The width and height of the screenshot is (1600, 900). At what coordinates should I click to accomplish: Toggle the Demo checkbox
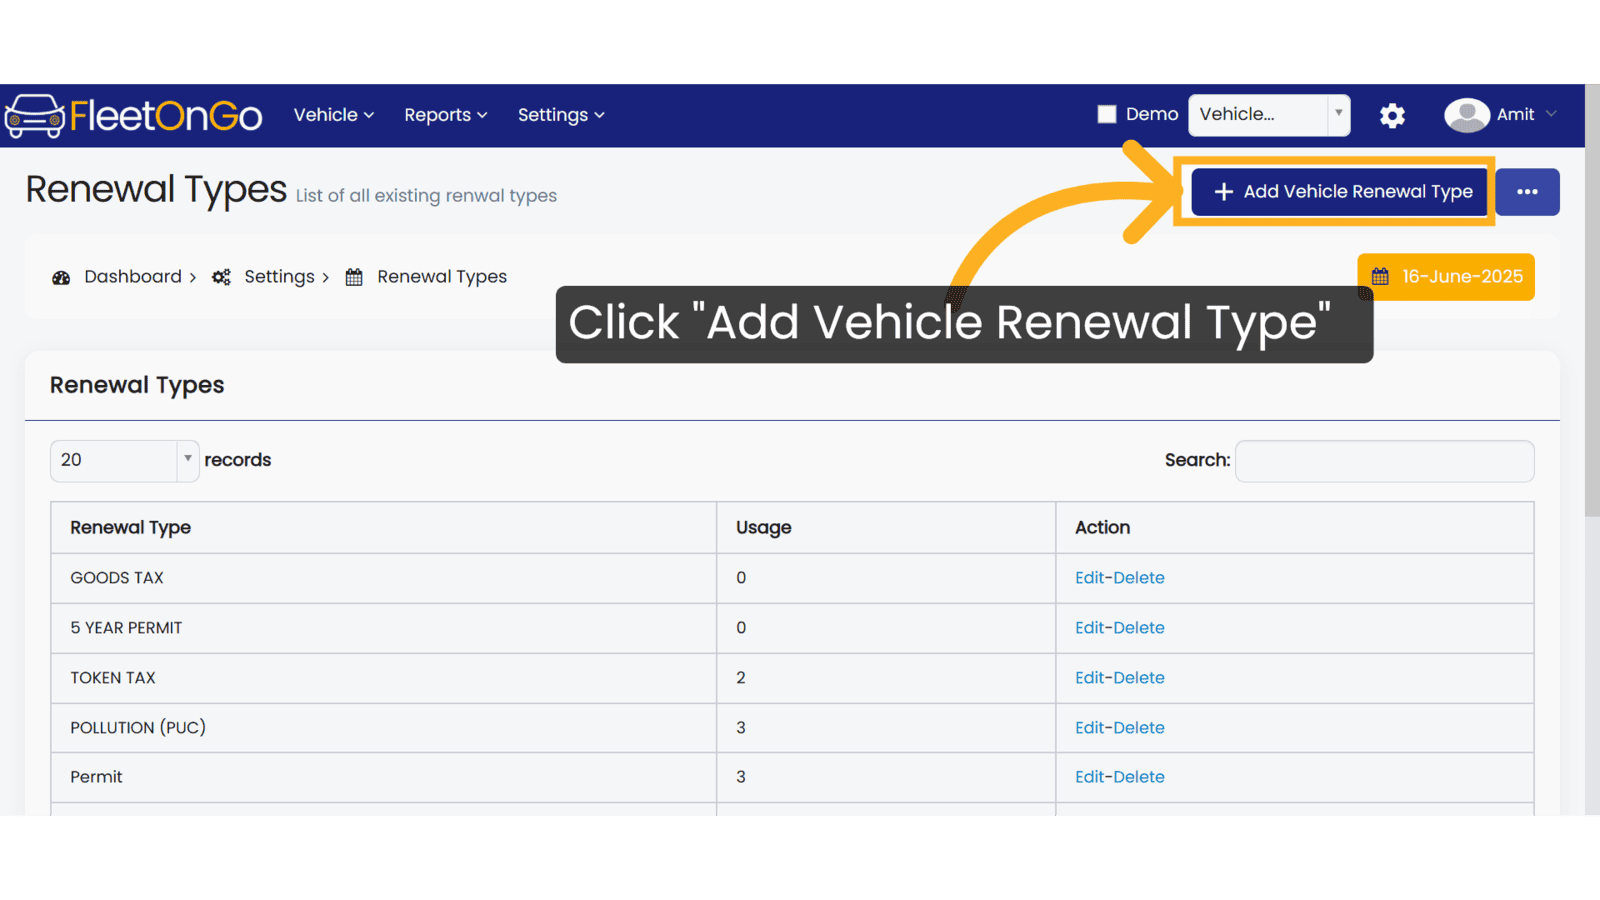[x=1107, y=114]
